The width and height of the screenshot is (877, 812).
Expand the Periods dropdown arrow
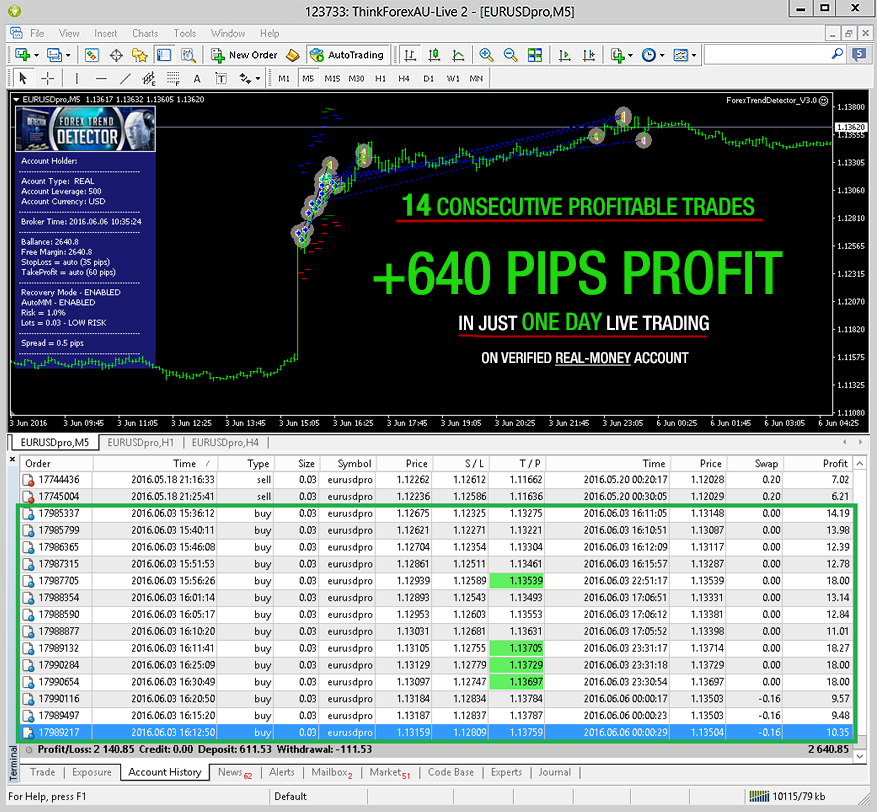tap(662, 55)
